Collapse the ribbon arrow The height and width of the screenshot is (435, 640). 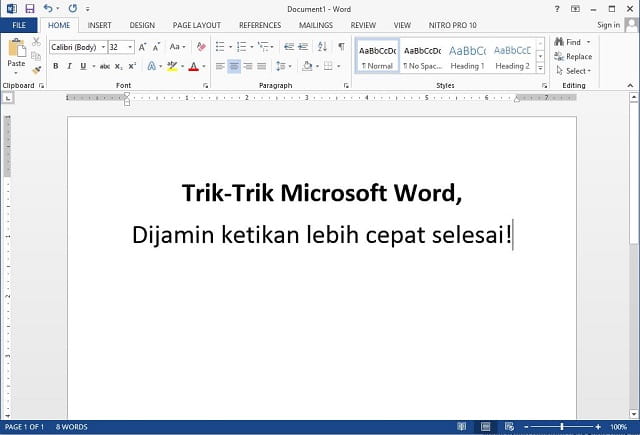coord(630,85)
